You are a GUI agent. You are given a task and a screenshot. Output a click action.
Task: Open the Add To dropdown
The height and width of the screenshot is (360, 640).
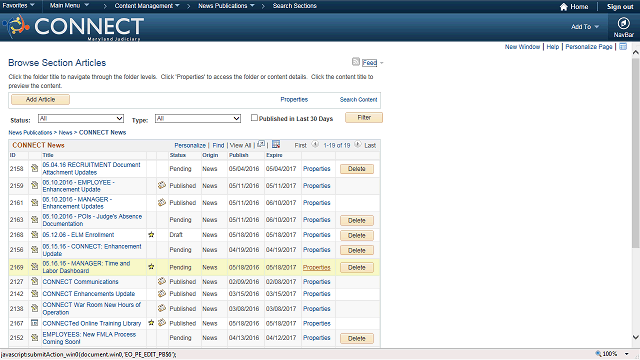(x=585, y=27)
